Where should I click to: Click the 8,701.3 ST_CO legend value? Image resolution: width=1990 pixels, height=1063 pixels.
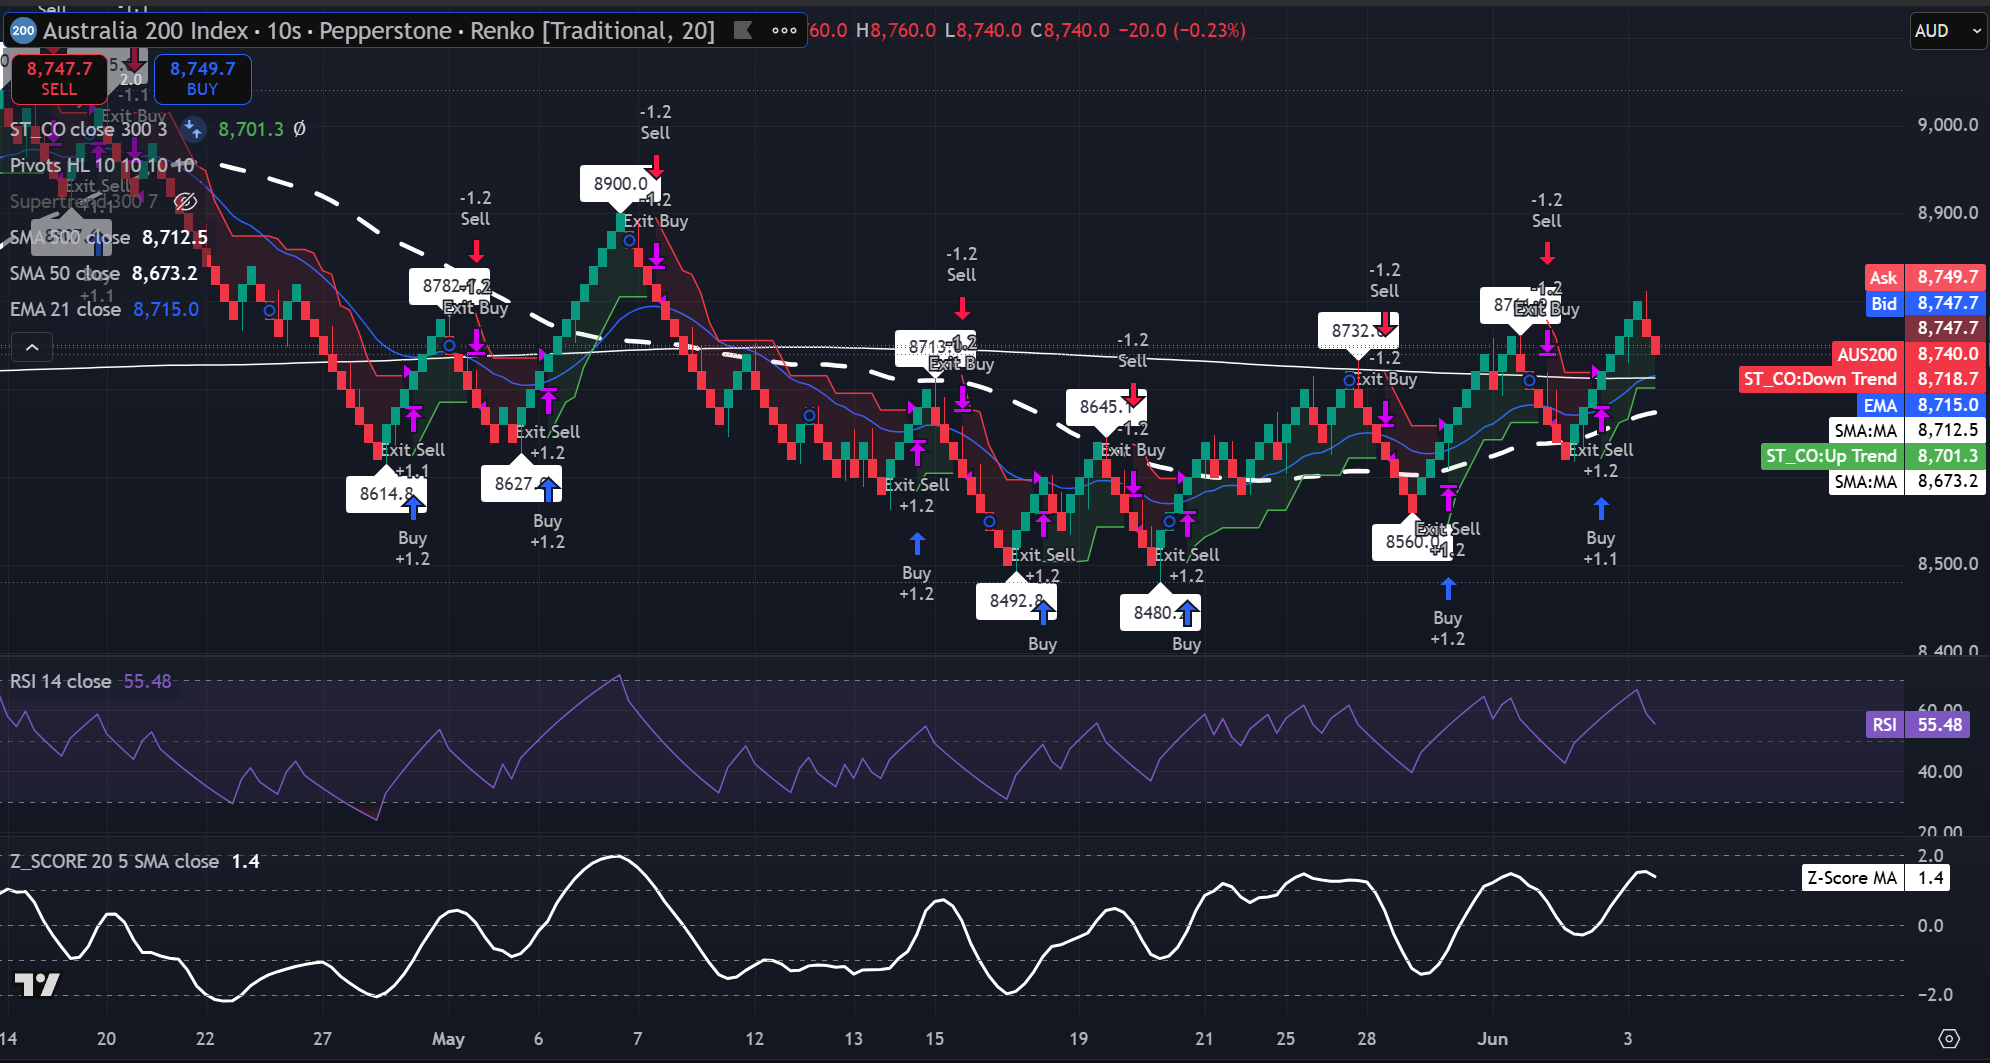[x=251, y=129]
